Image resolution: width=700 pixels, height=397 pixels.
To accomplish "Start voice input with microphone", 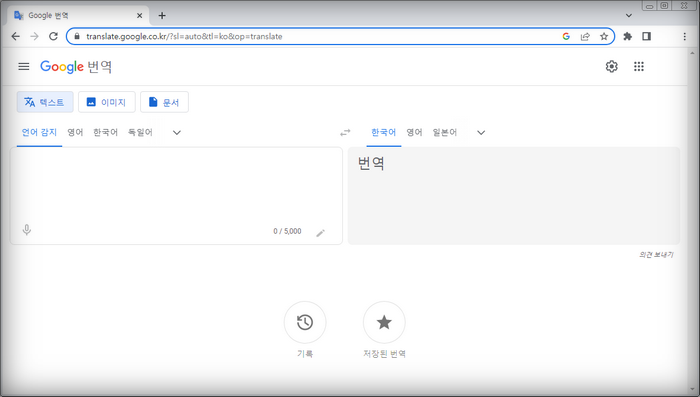I will click(x=27, y=230).
